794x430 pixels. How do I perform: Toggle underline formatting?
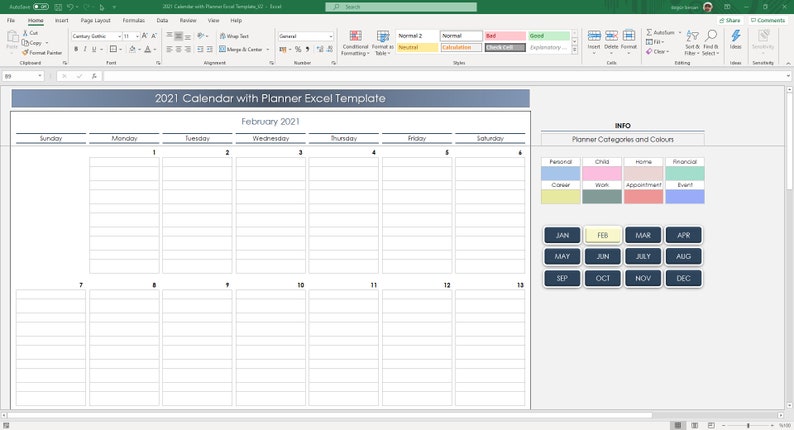pos(94,49)
